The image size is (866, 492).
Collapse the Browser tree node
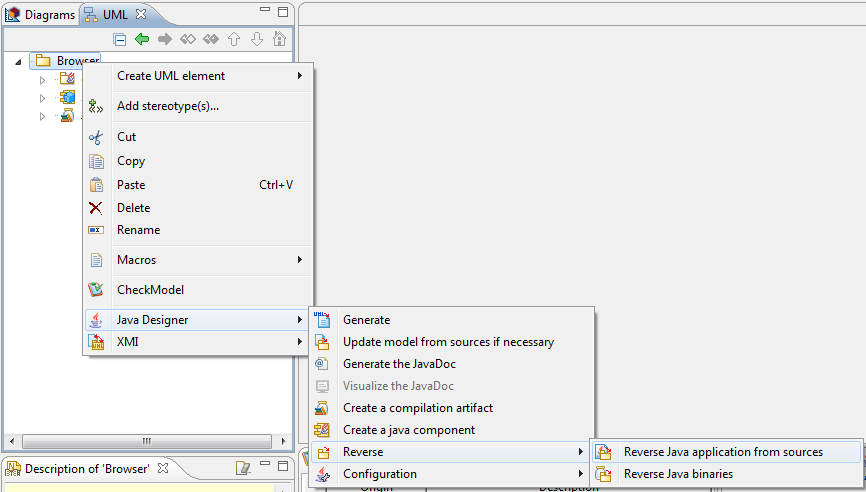tap(18, 62)
